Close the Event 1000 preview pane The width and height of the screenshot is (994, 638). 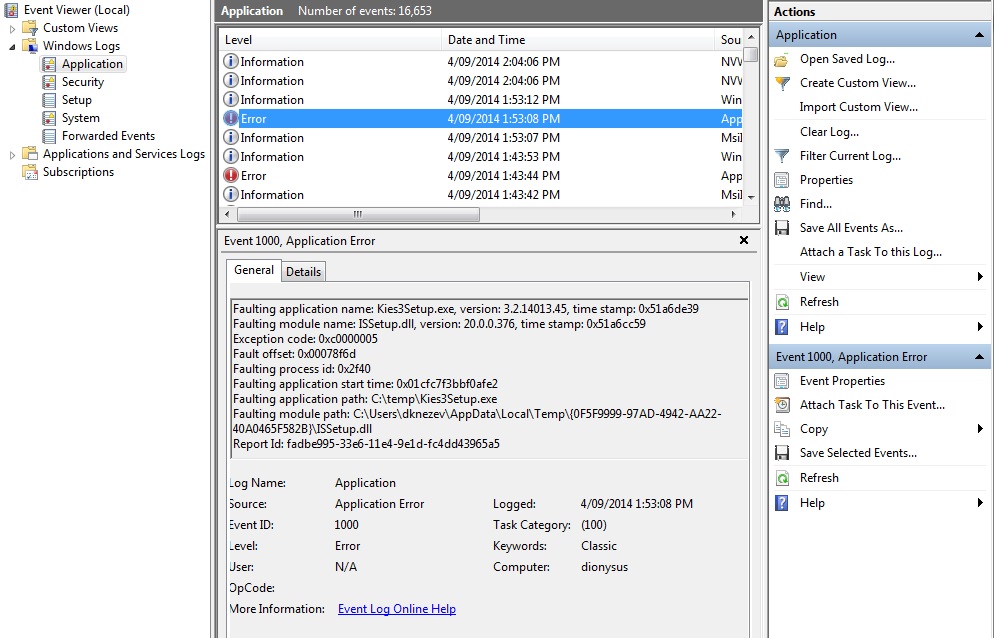tap(744, 240)
